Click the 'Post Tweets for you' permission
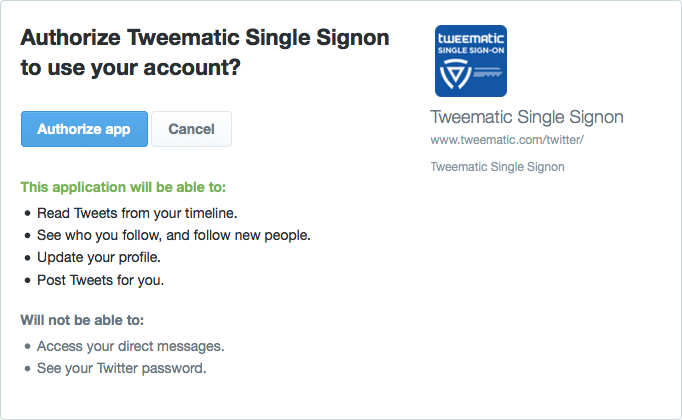The height and width of the screenshot is (420, 682). [x=100, y=280]
